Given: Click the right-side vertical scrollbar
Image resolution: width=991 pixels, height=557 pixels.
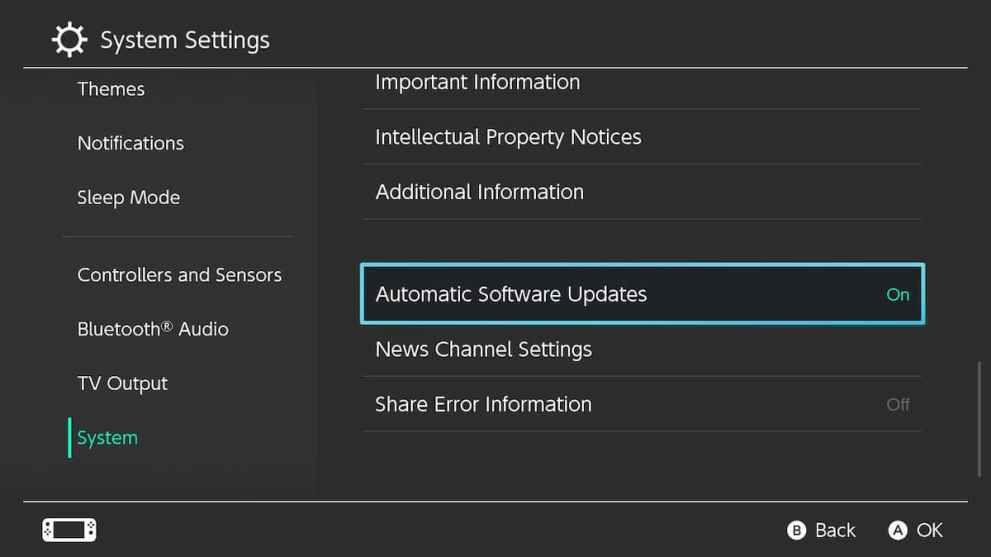Looking at the screenshot, I should click(978, 420).
